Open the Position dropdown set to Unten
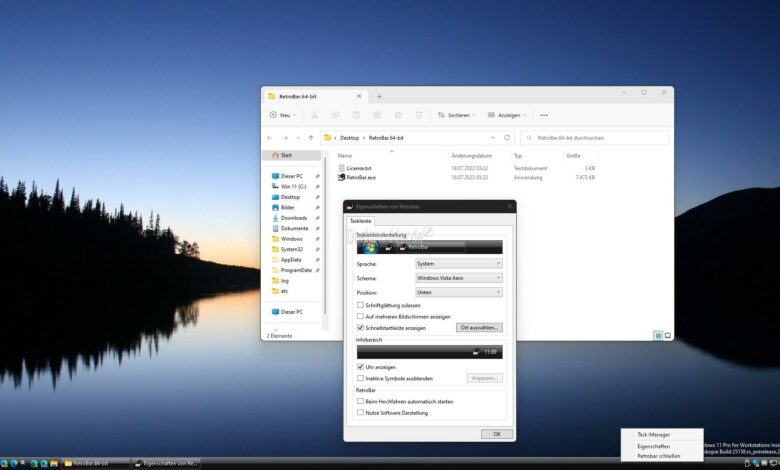This screenshot has height=470, width=780. (458, 292)
